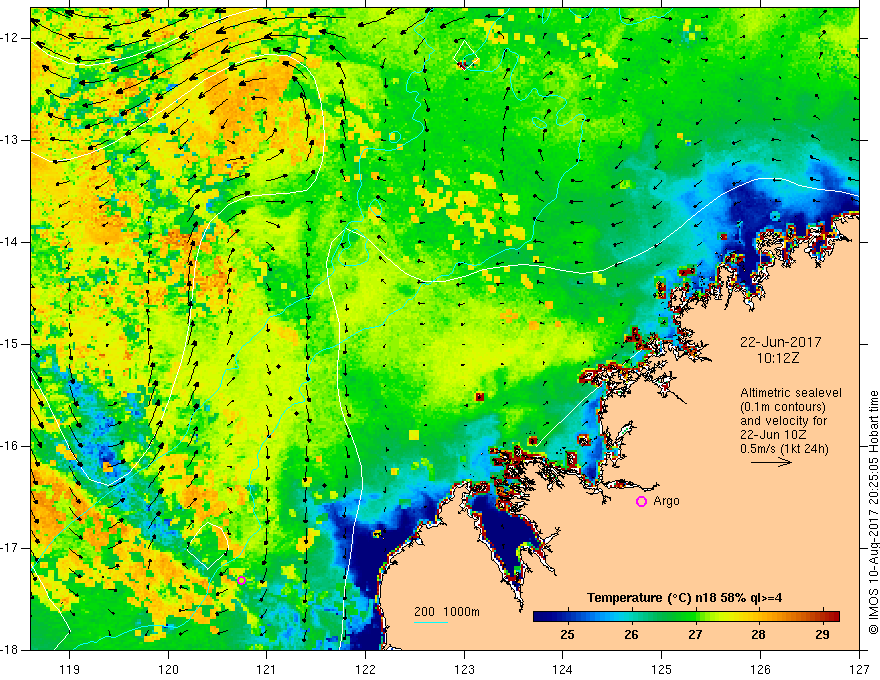Screen dimensions: 880x680
Task: Click the colorbar label '27'
Action: pyautogui.click(x=695, y=635)
